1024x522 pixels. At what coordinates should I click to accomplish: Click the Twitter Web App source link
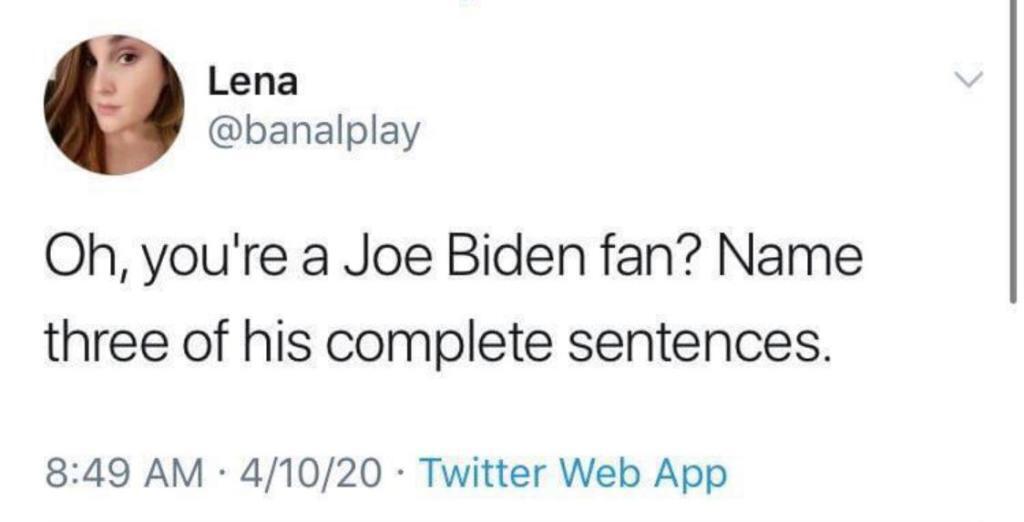tap(572, 474)
